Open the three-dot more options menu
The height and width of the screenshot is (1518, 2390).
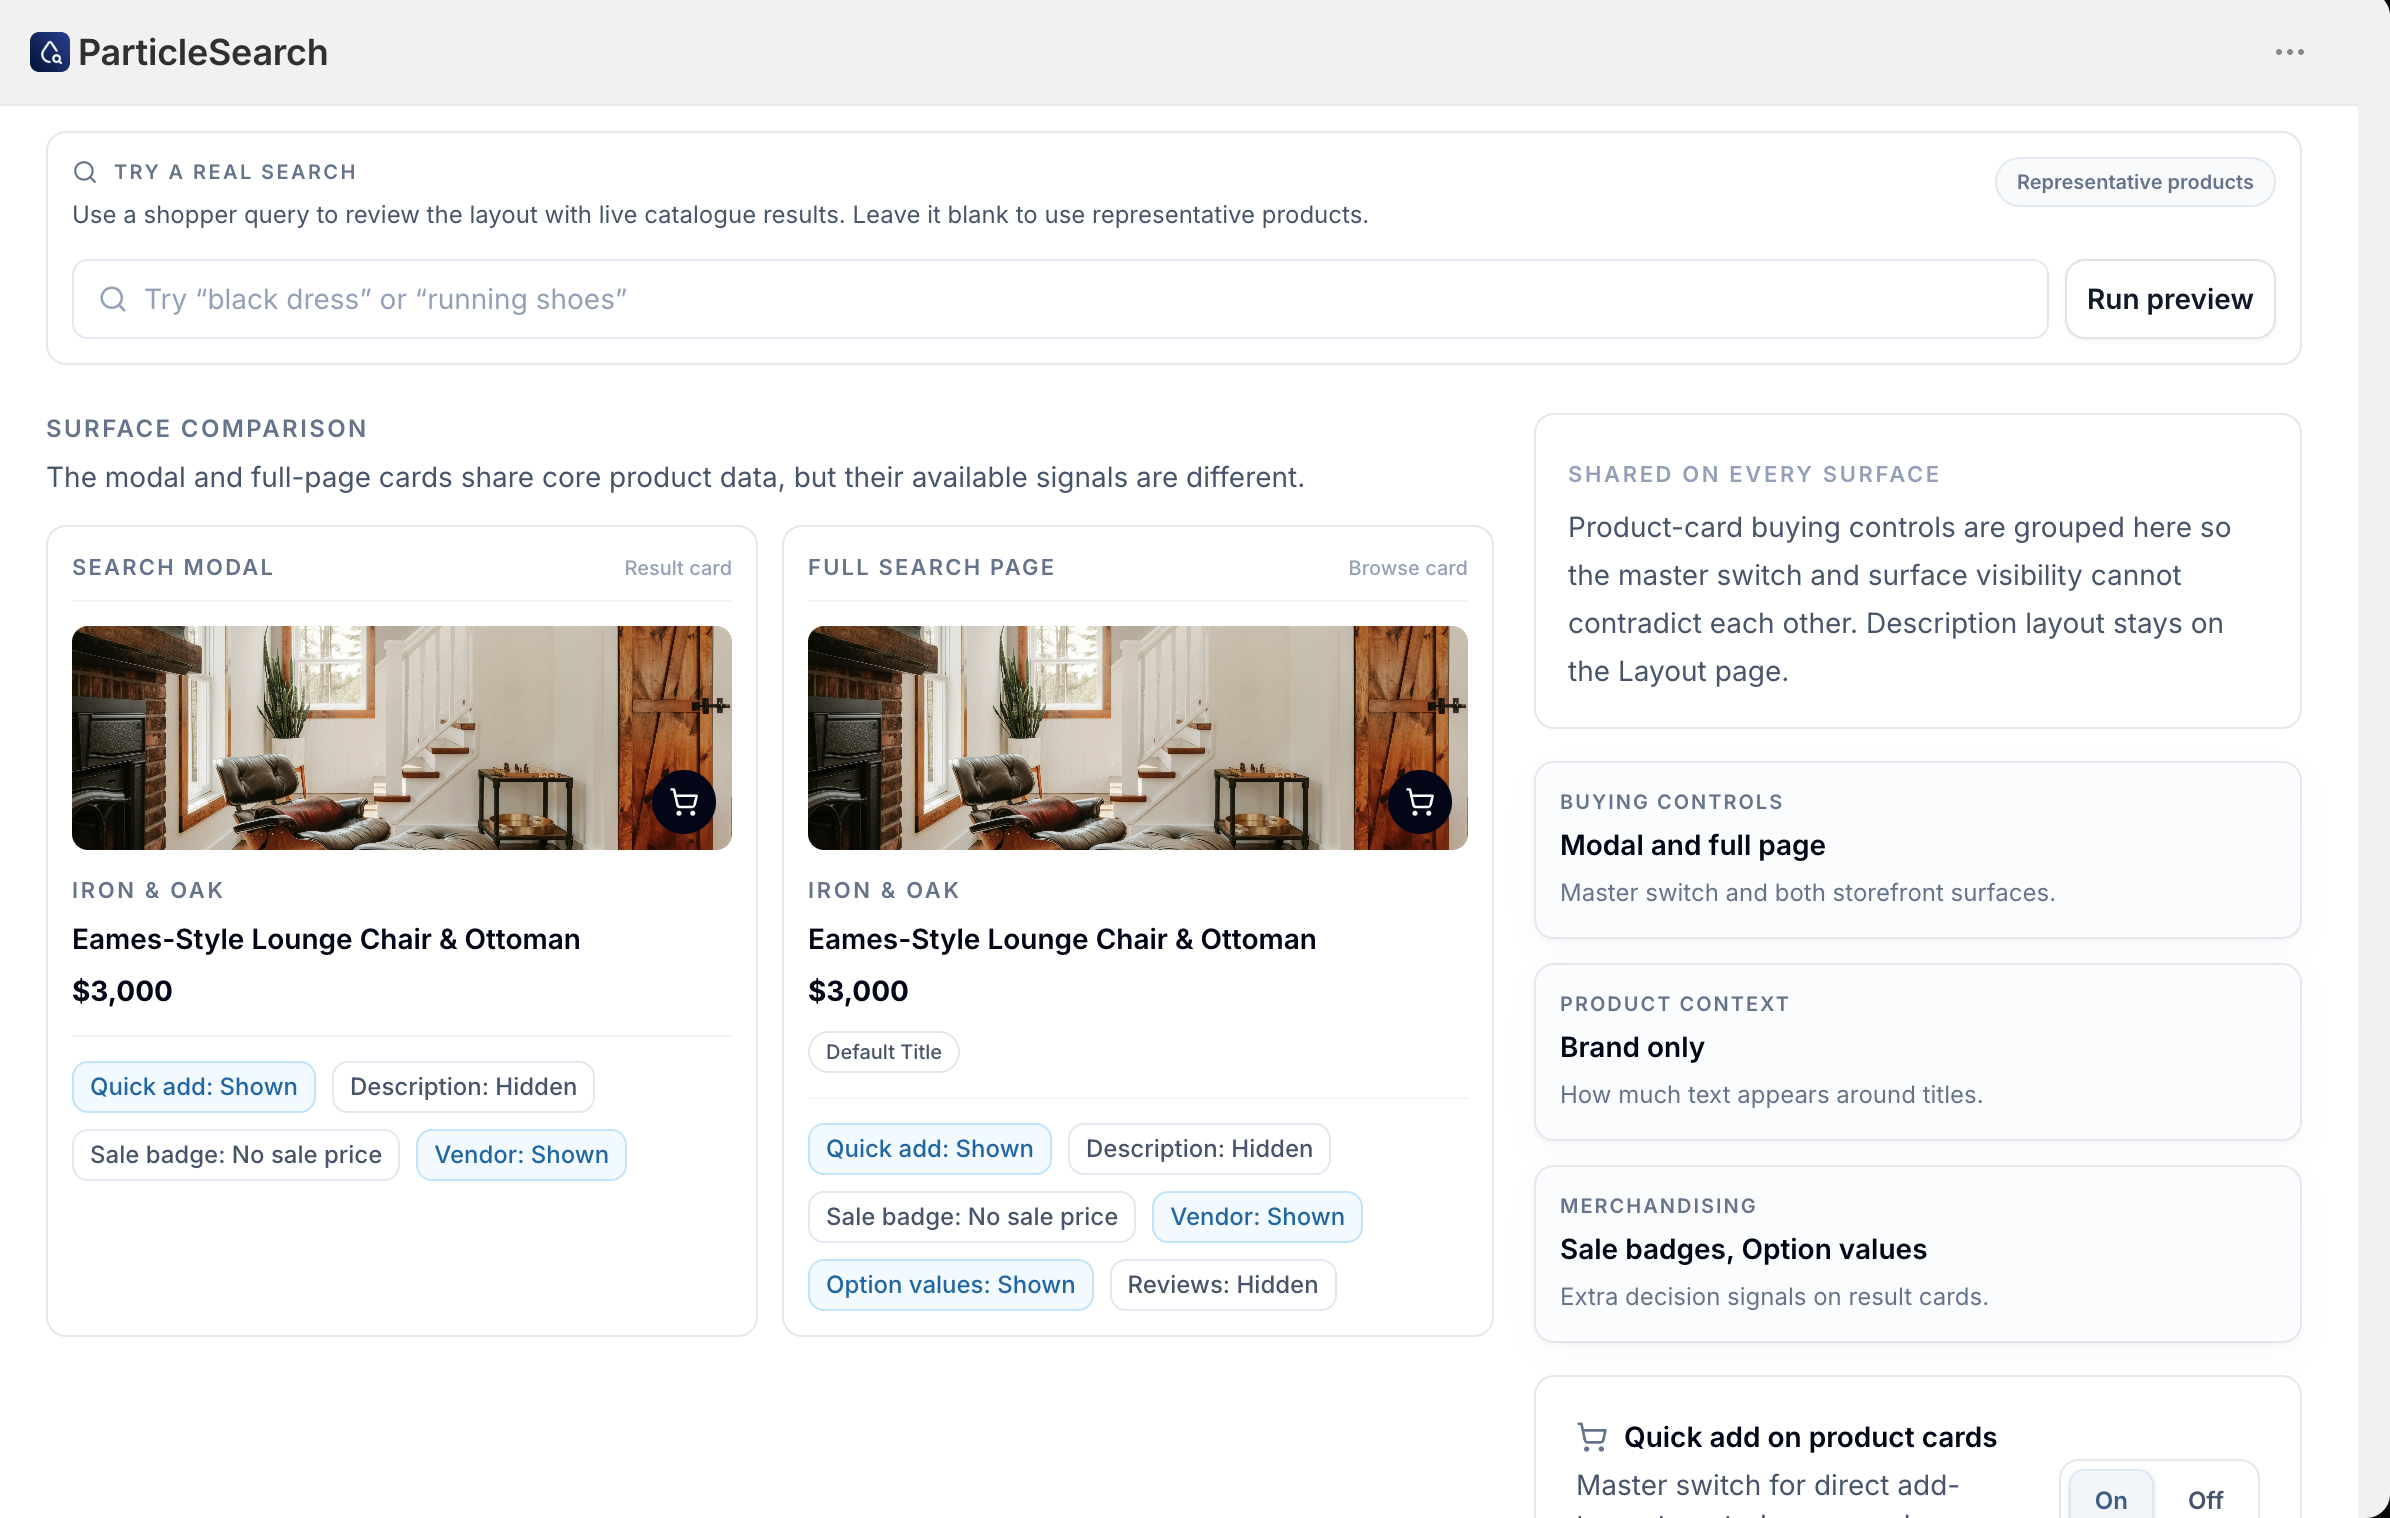(2289, 52)
